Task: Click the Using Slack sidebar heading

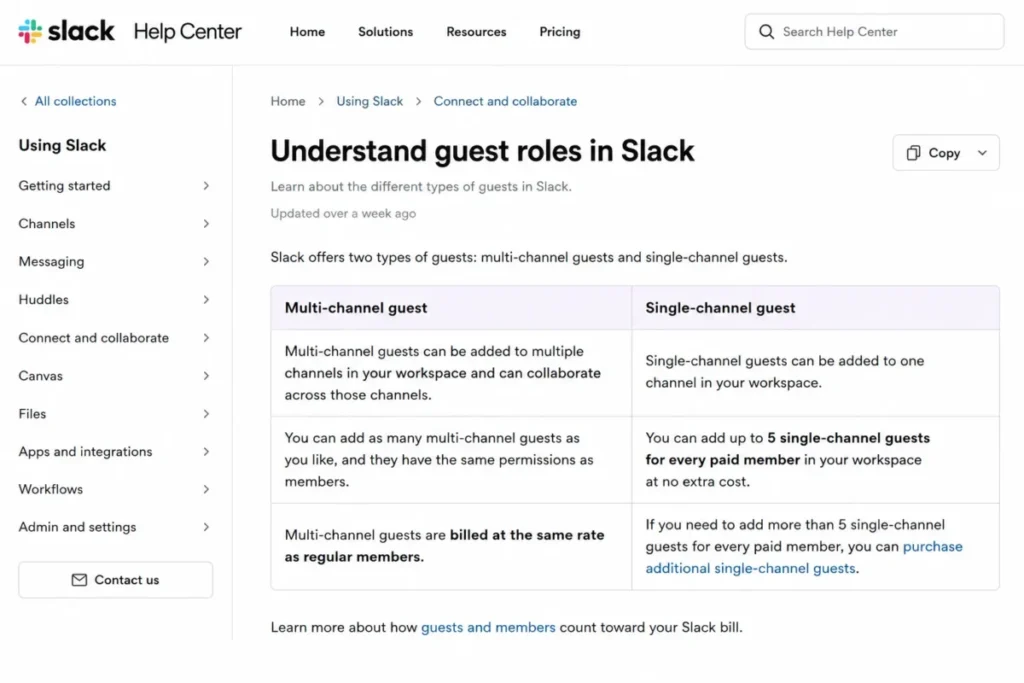Action: point(62,146)
